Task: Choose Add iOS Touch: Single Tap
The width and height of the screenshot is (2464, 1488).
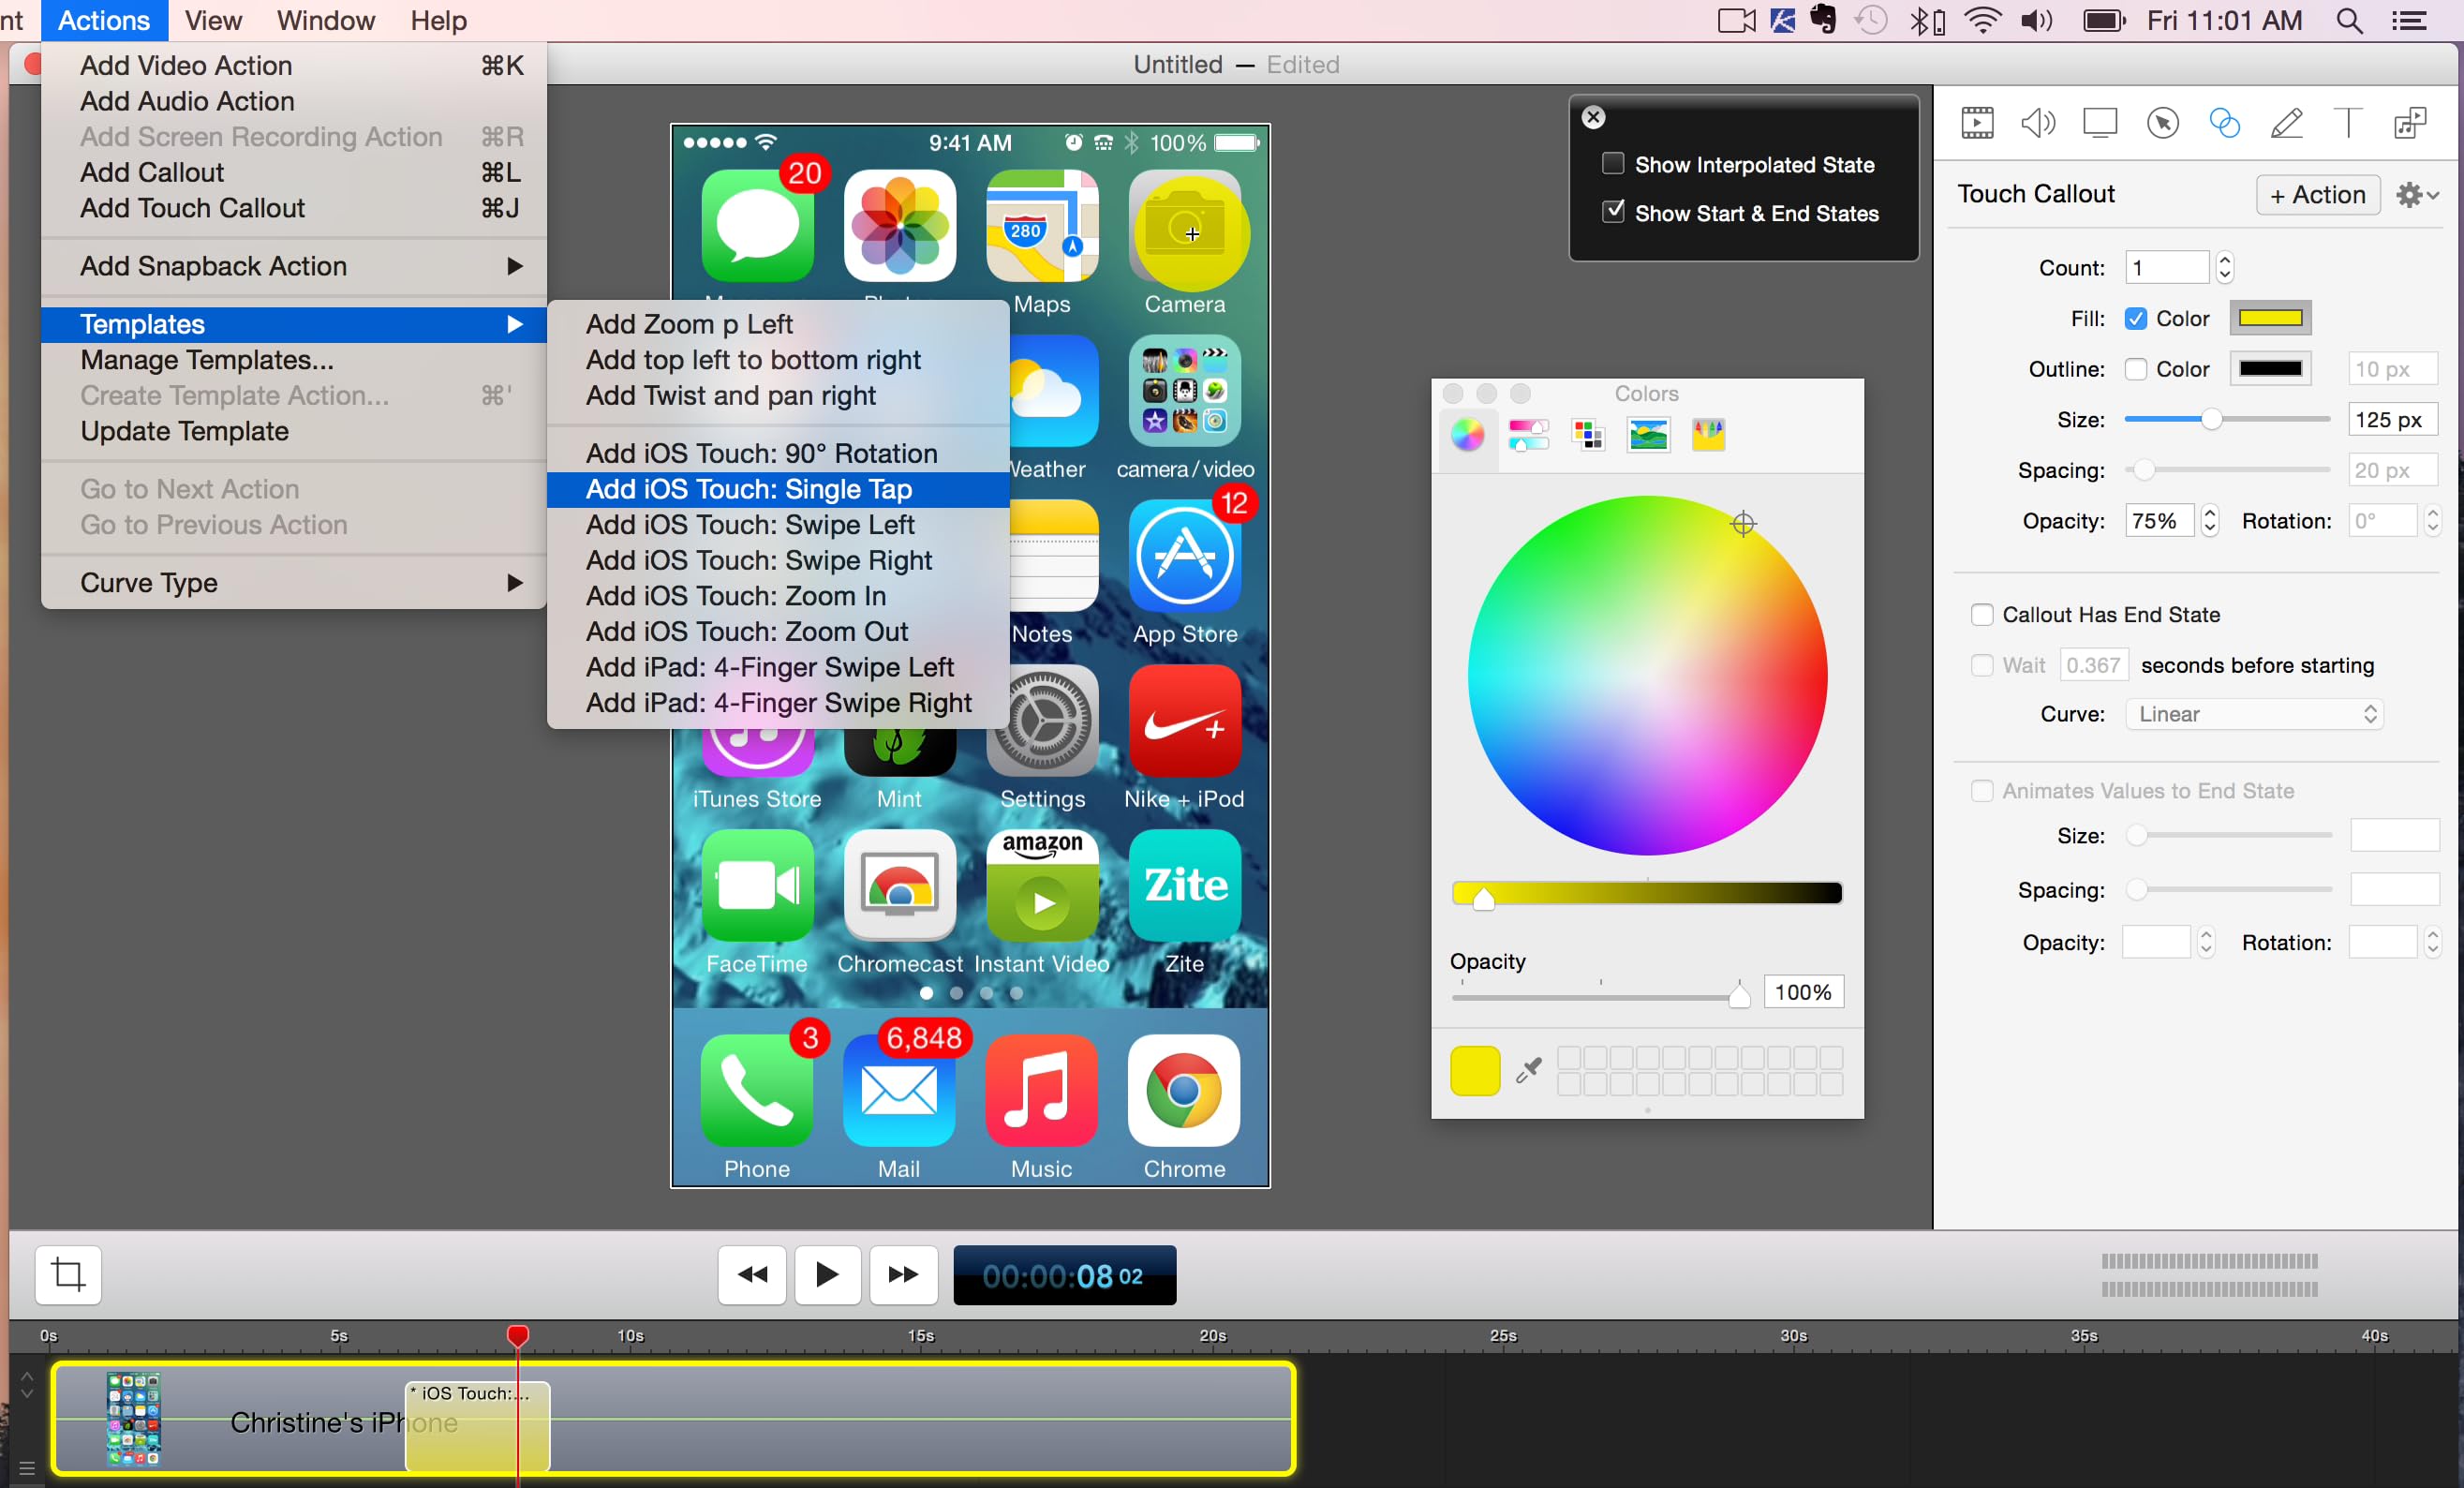Action: pyautogui.click(x=778, y=489)
